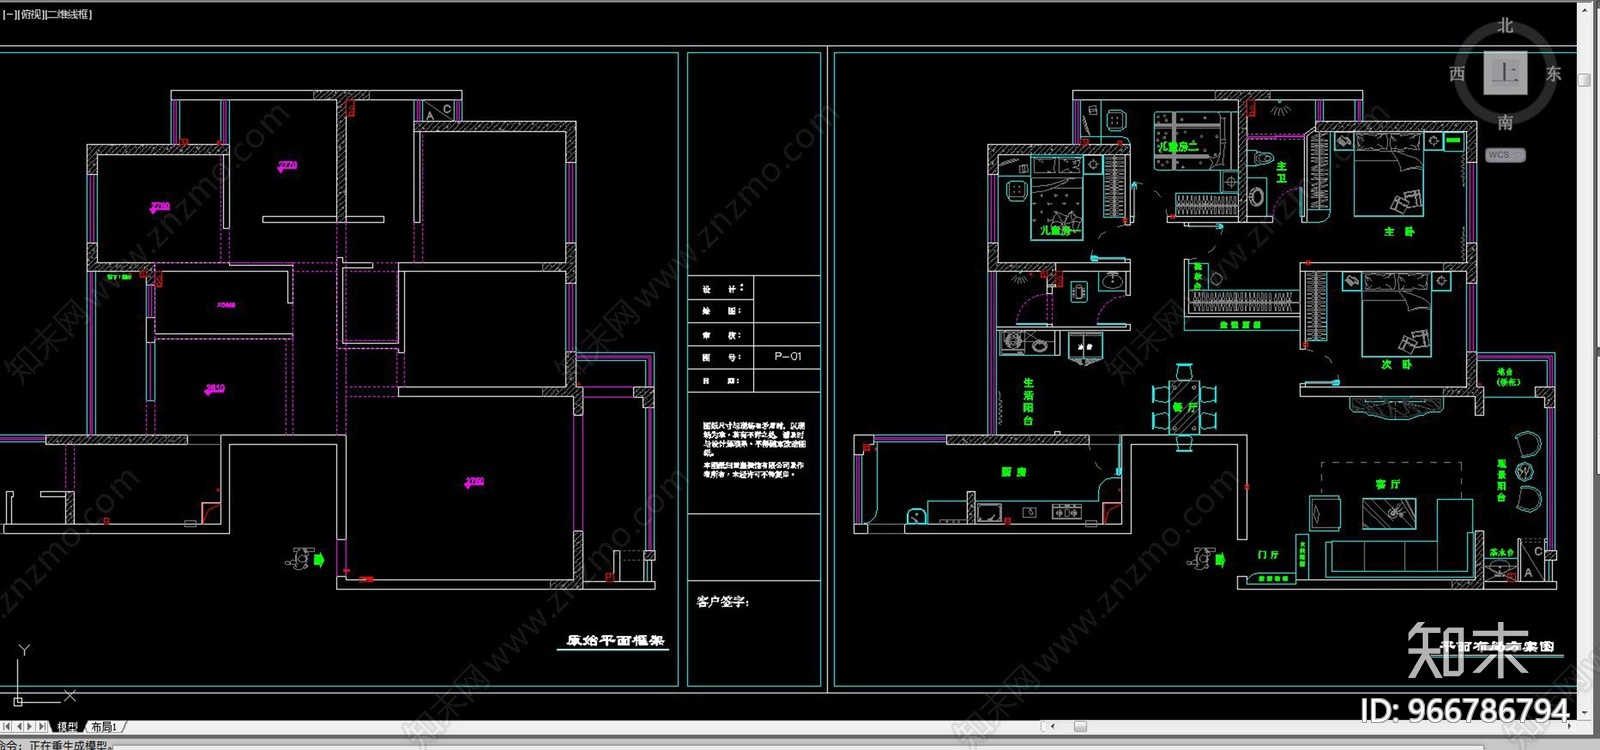Select the 原始平面框架 drawing title text
Screen dimensions: 1600x750
[x=615, y=641]
